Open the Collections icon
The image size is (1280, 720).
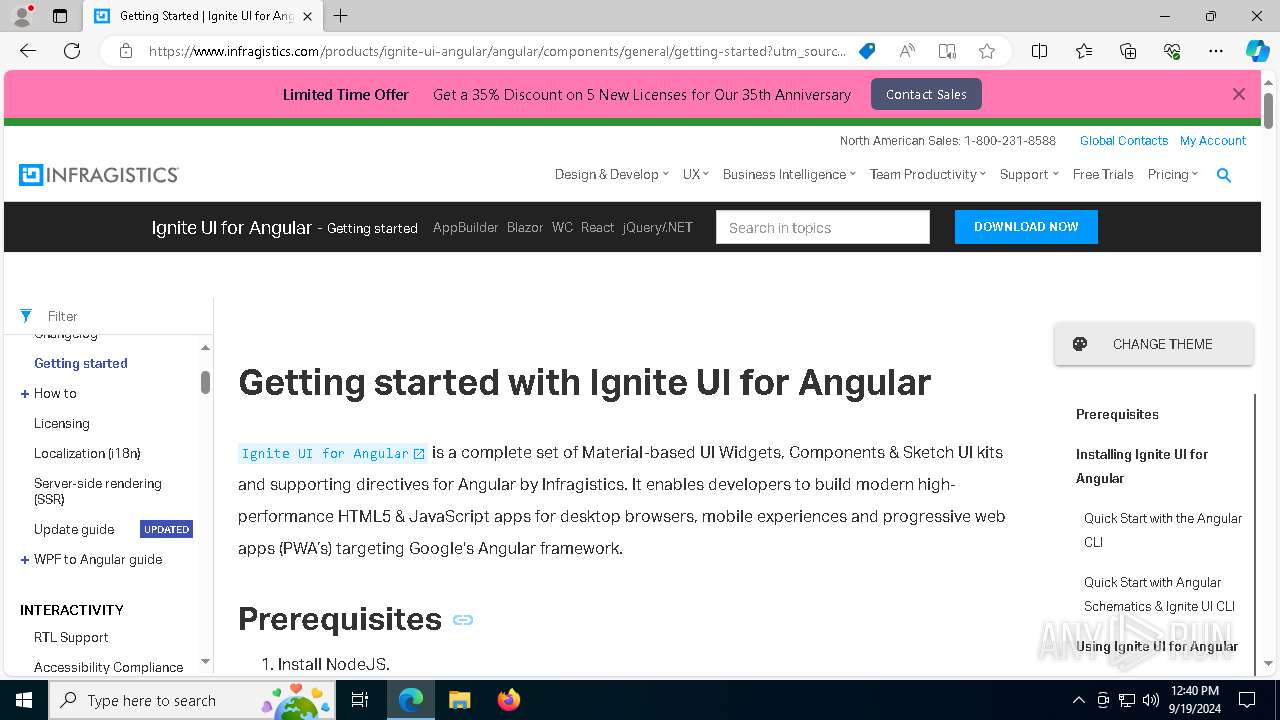[1128, 51]
